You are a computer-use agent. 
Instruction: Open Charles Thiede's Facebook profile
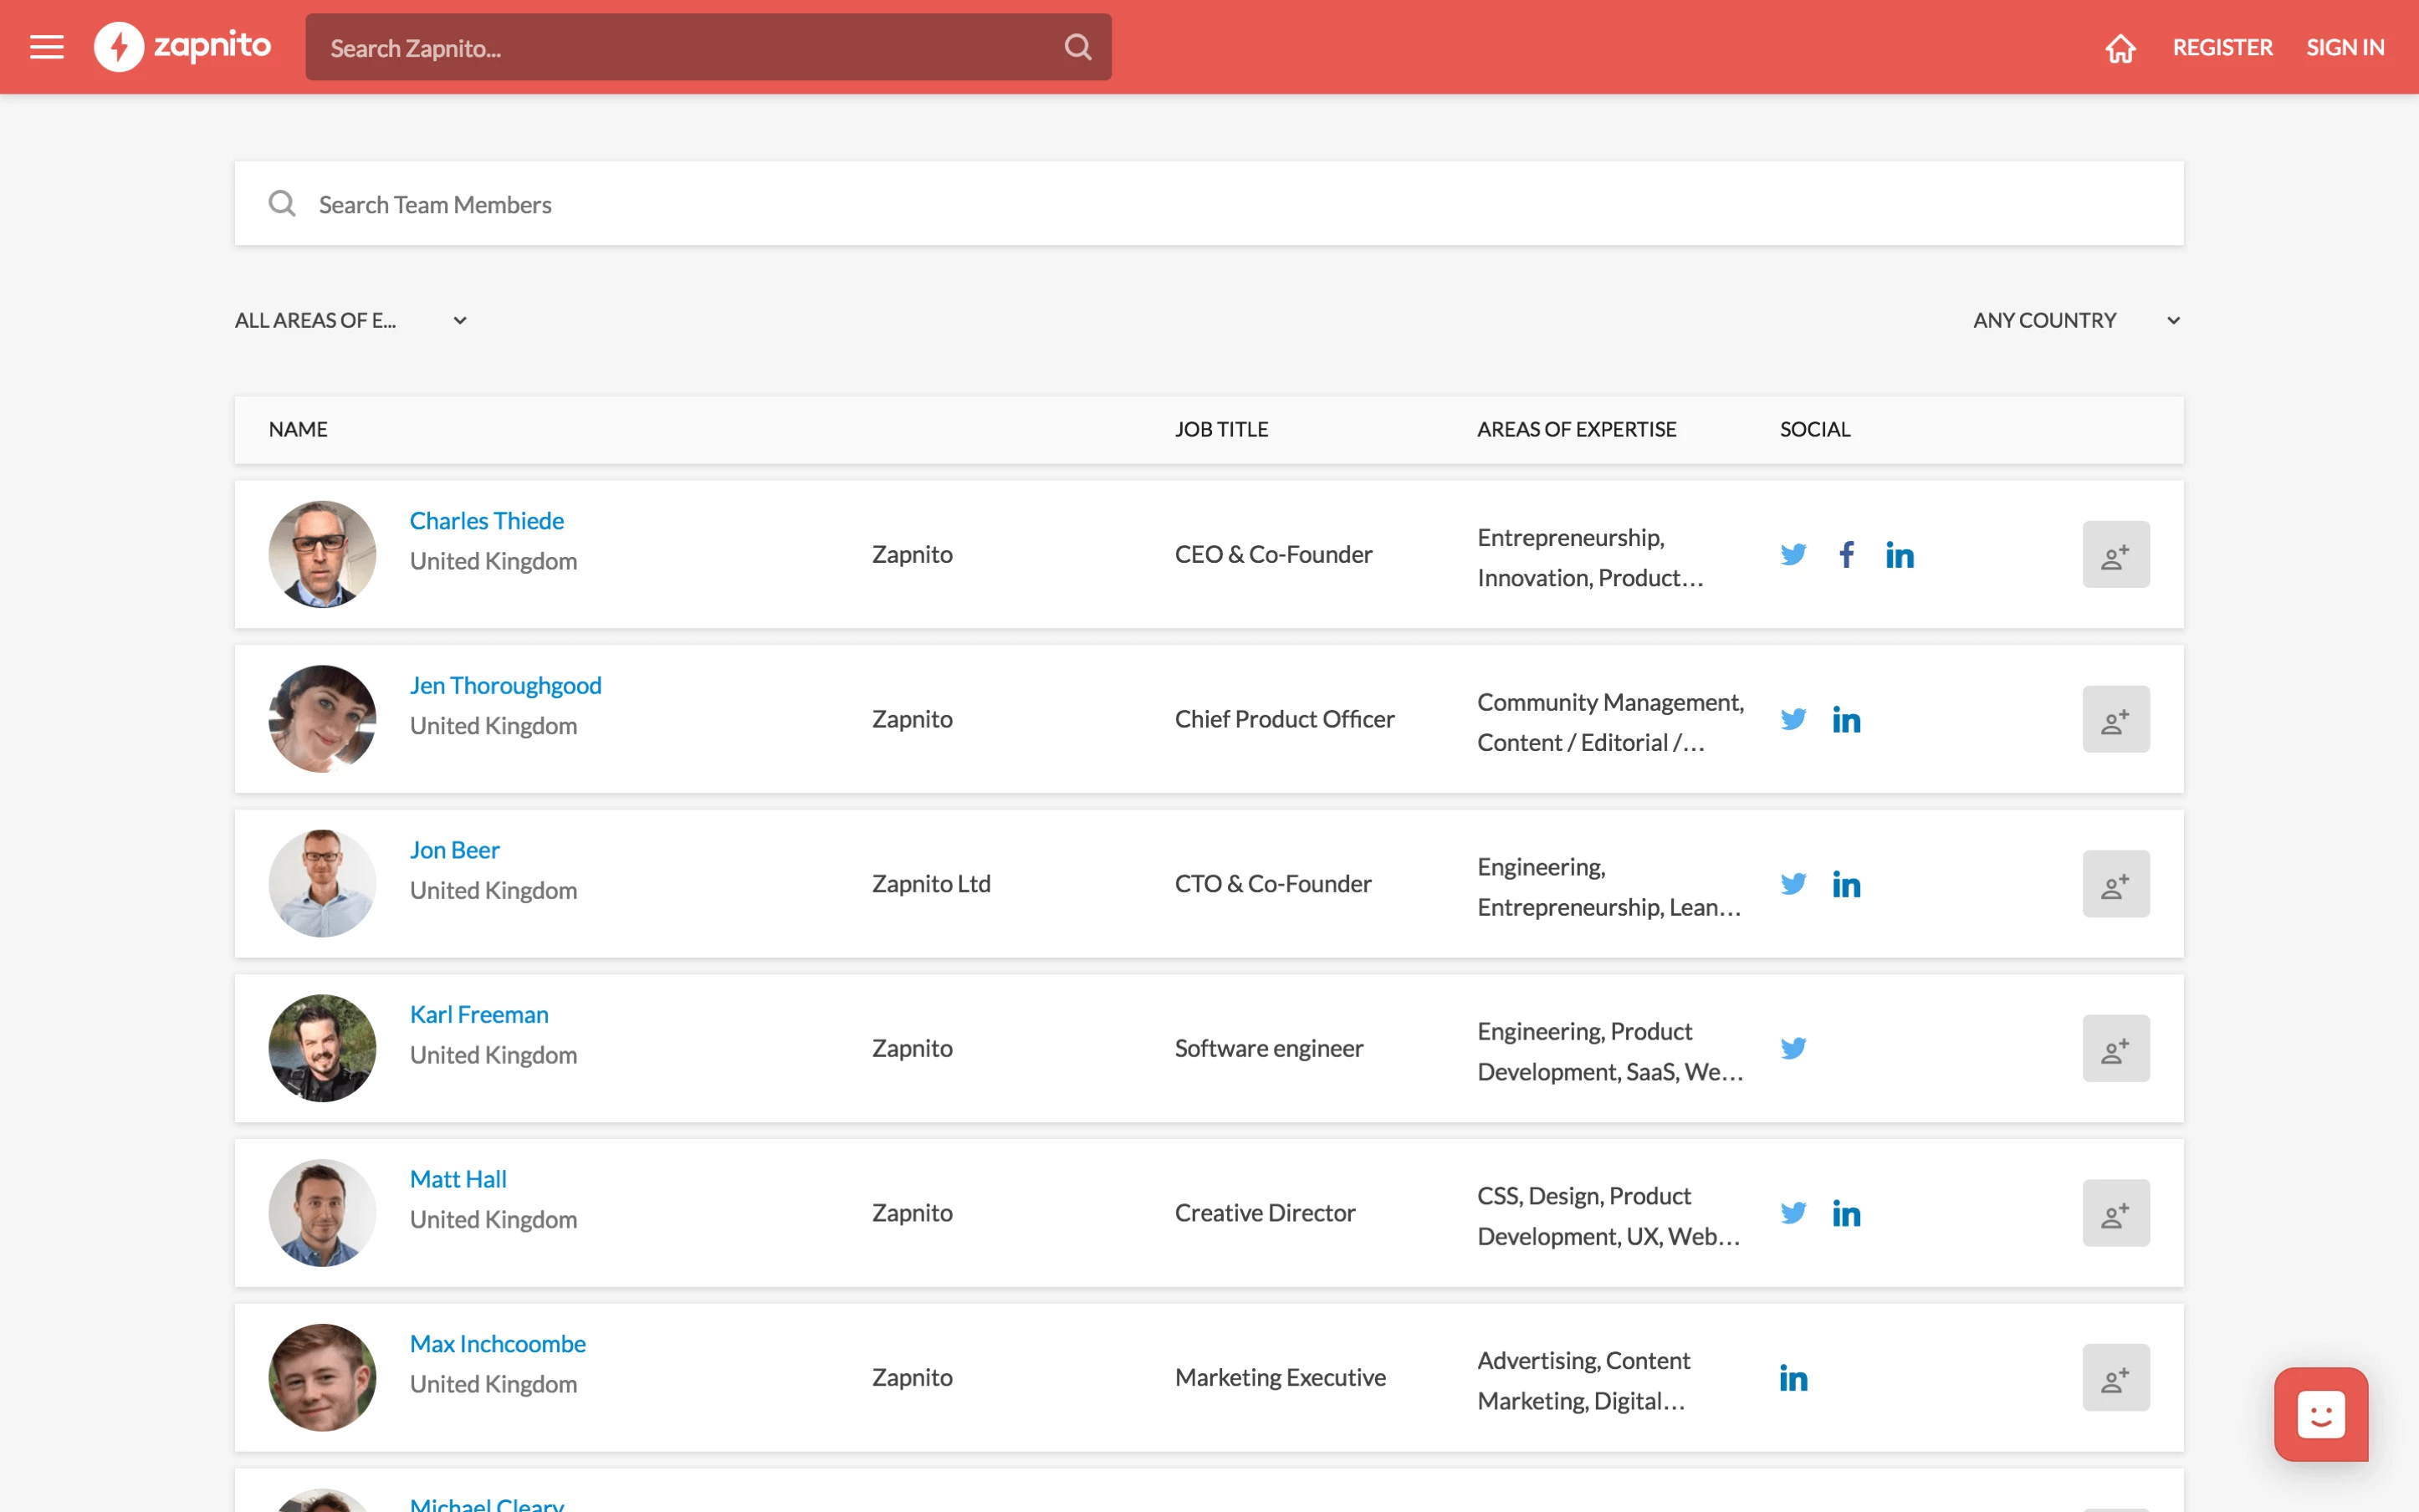pyautogui.click(x=1846, y=554)
